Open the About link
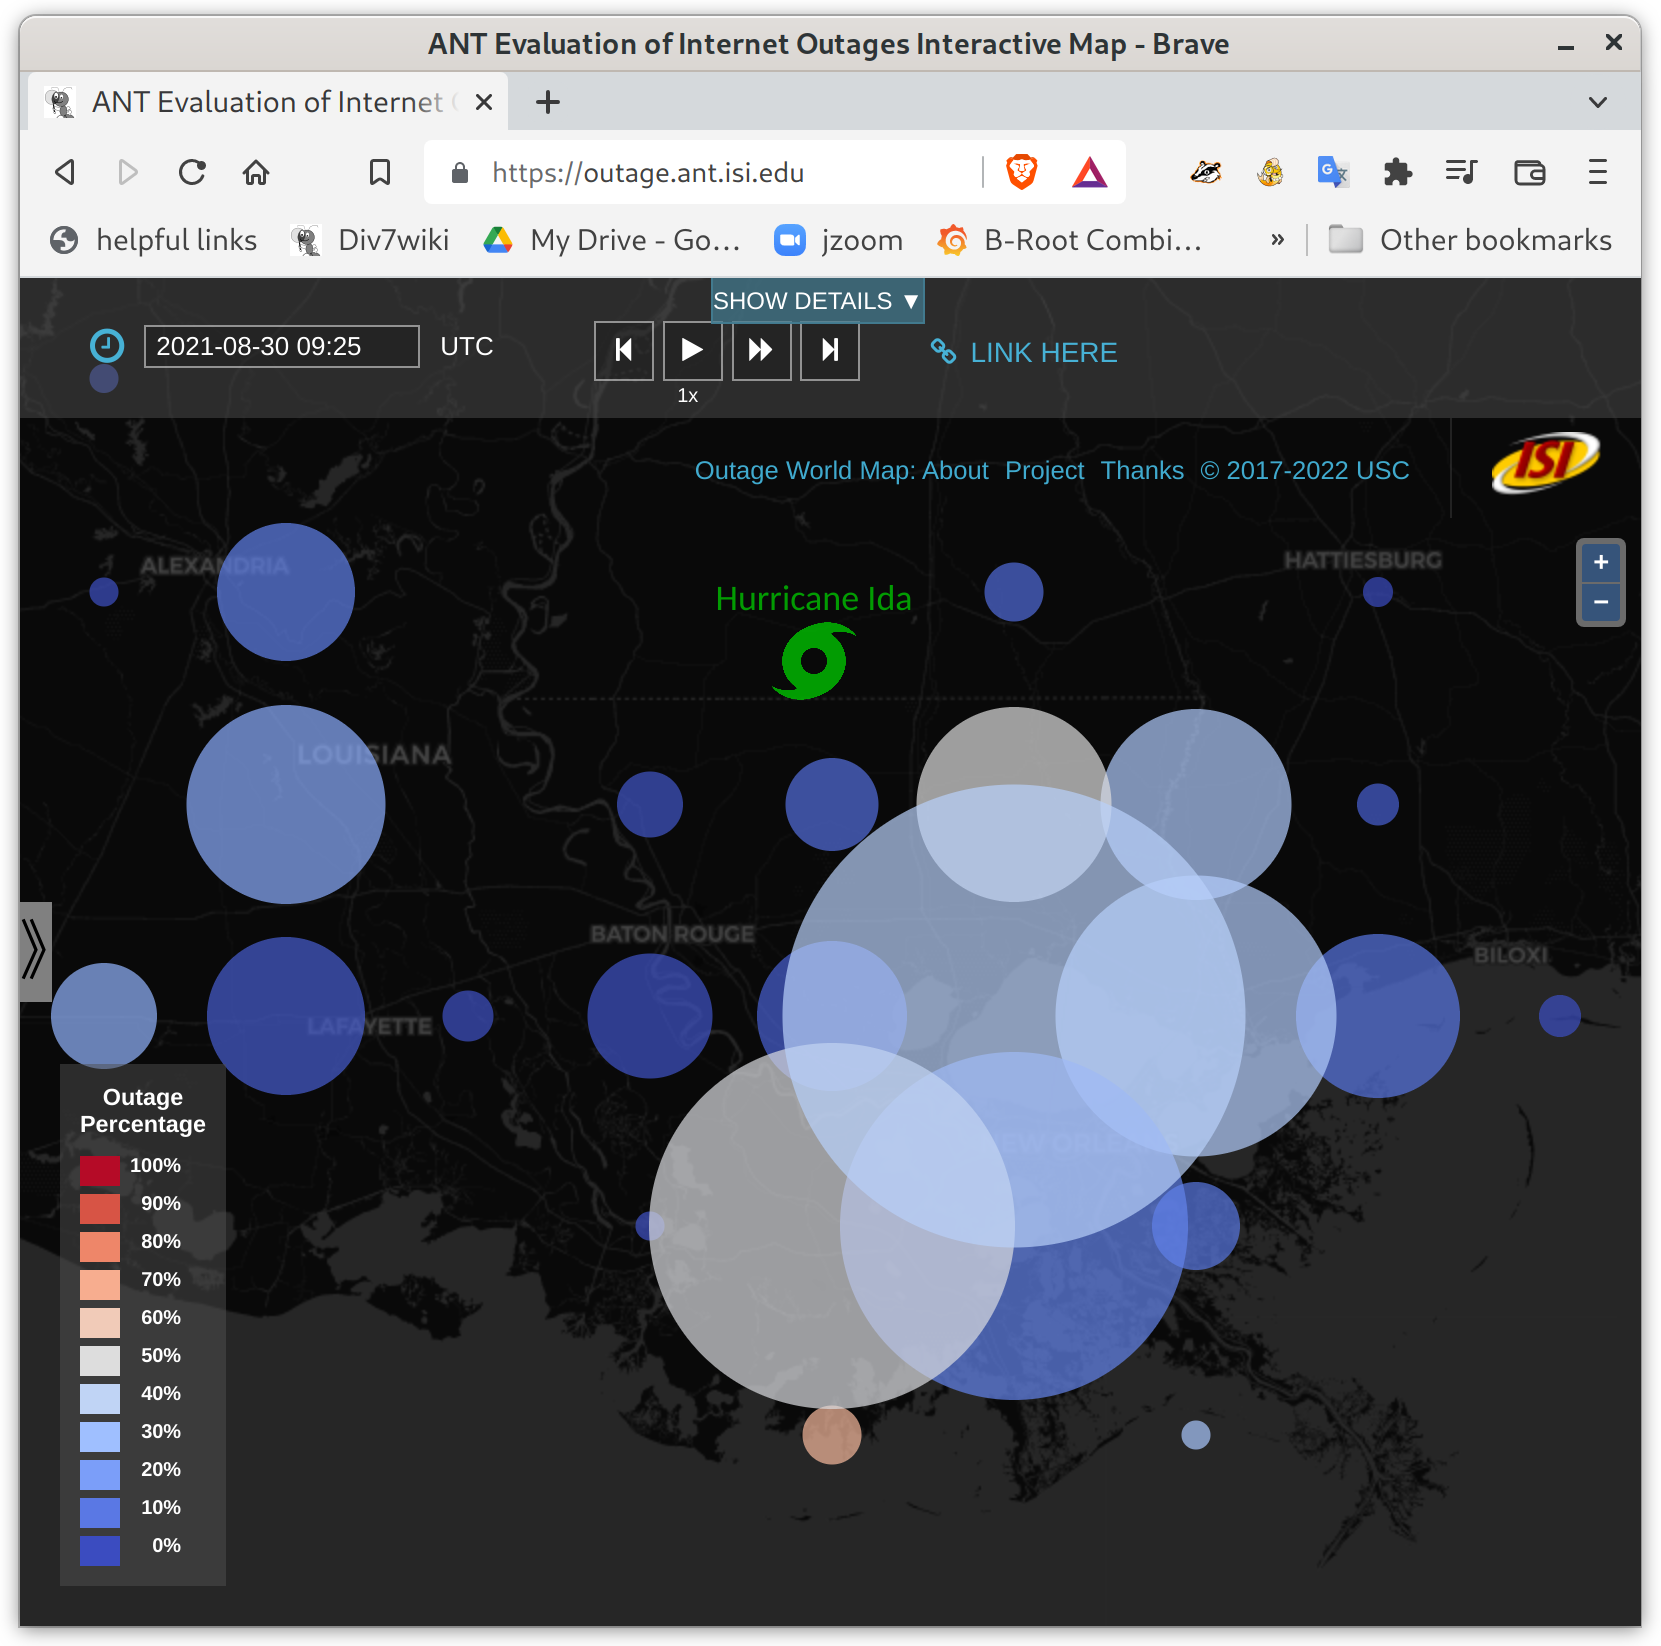Screen dimensions: 1661x1646 (x=955, y=470)
